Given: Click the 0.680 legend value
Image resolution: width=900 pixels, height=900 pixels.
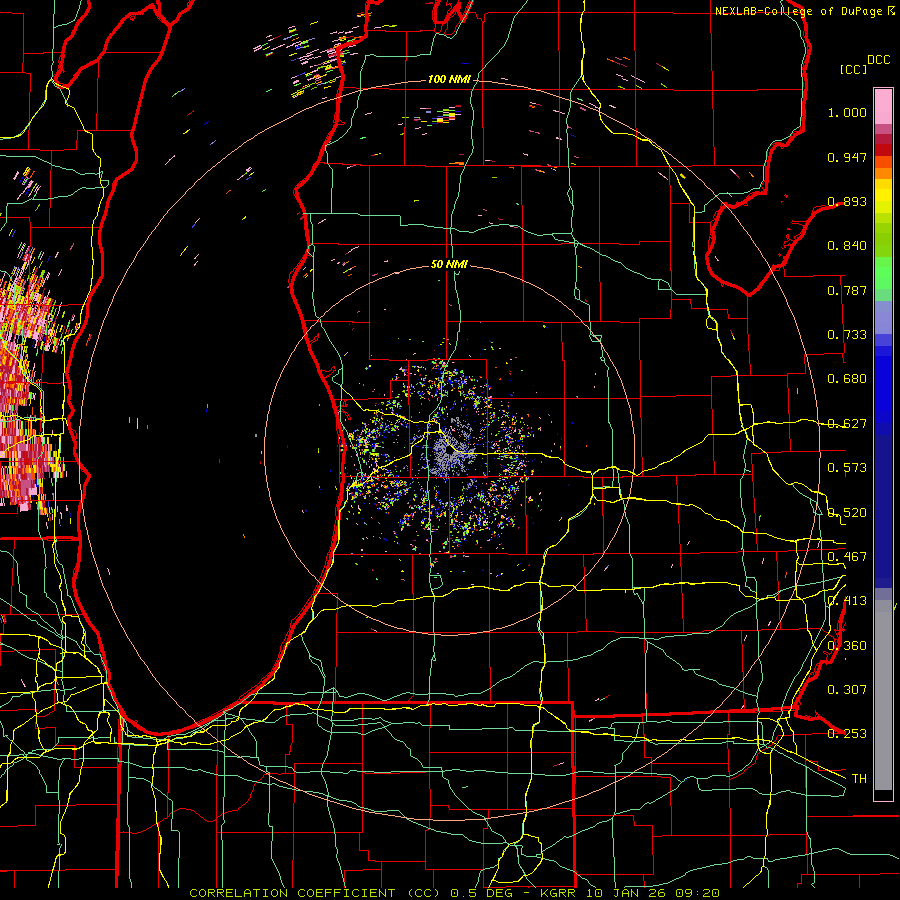Looking at the screenshot, I should click(x=847, y=379).
